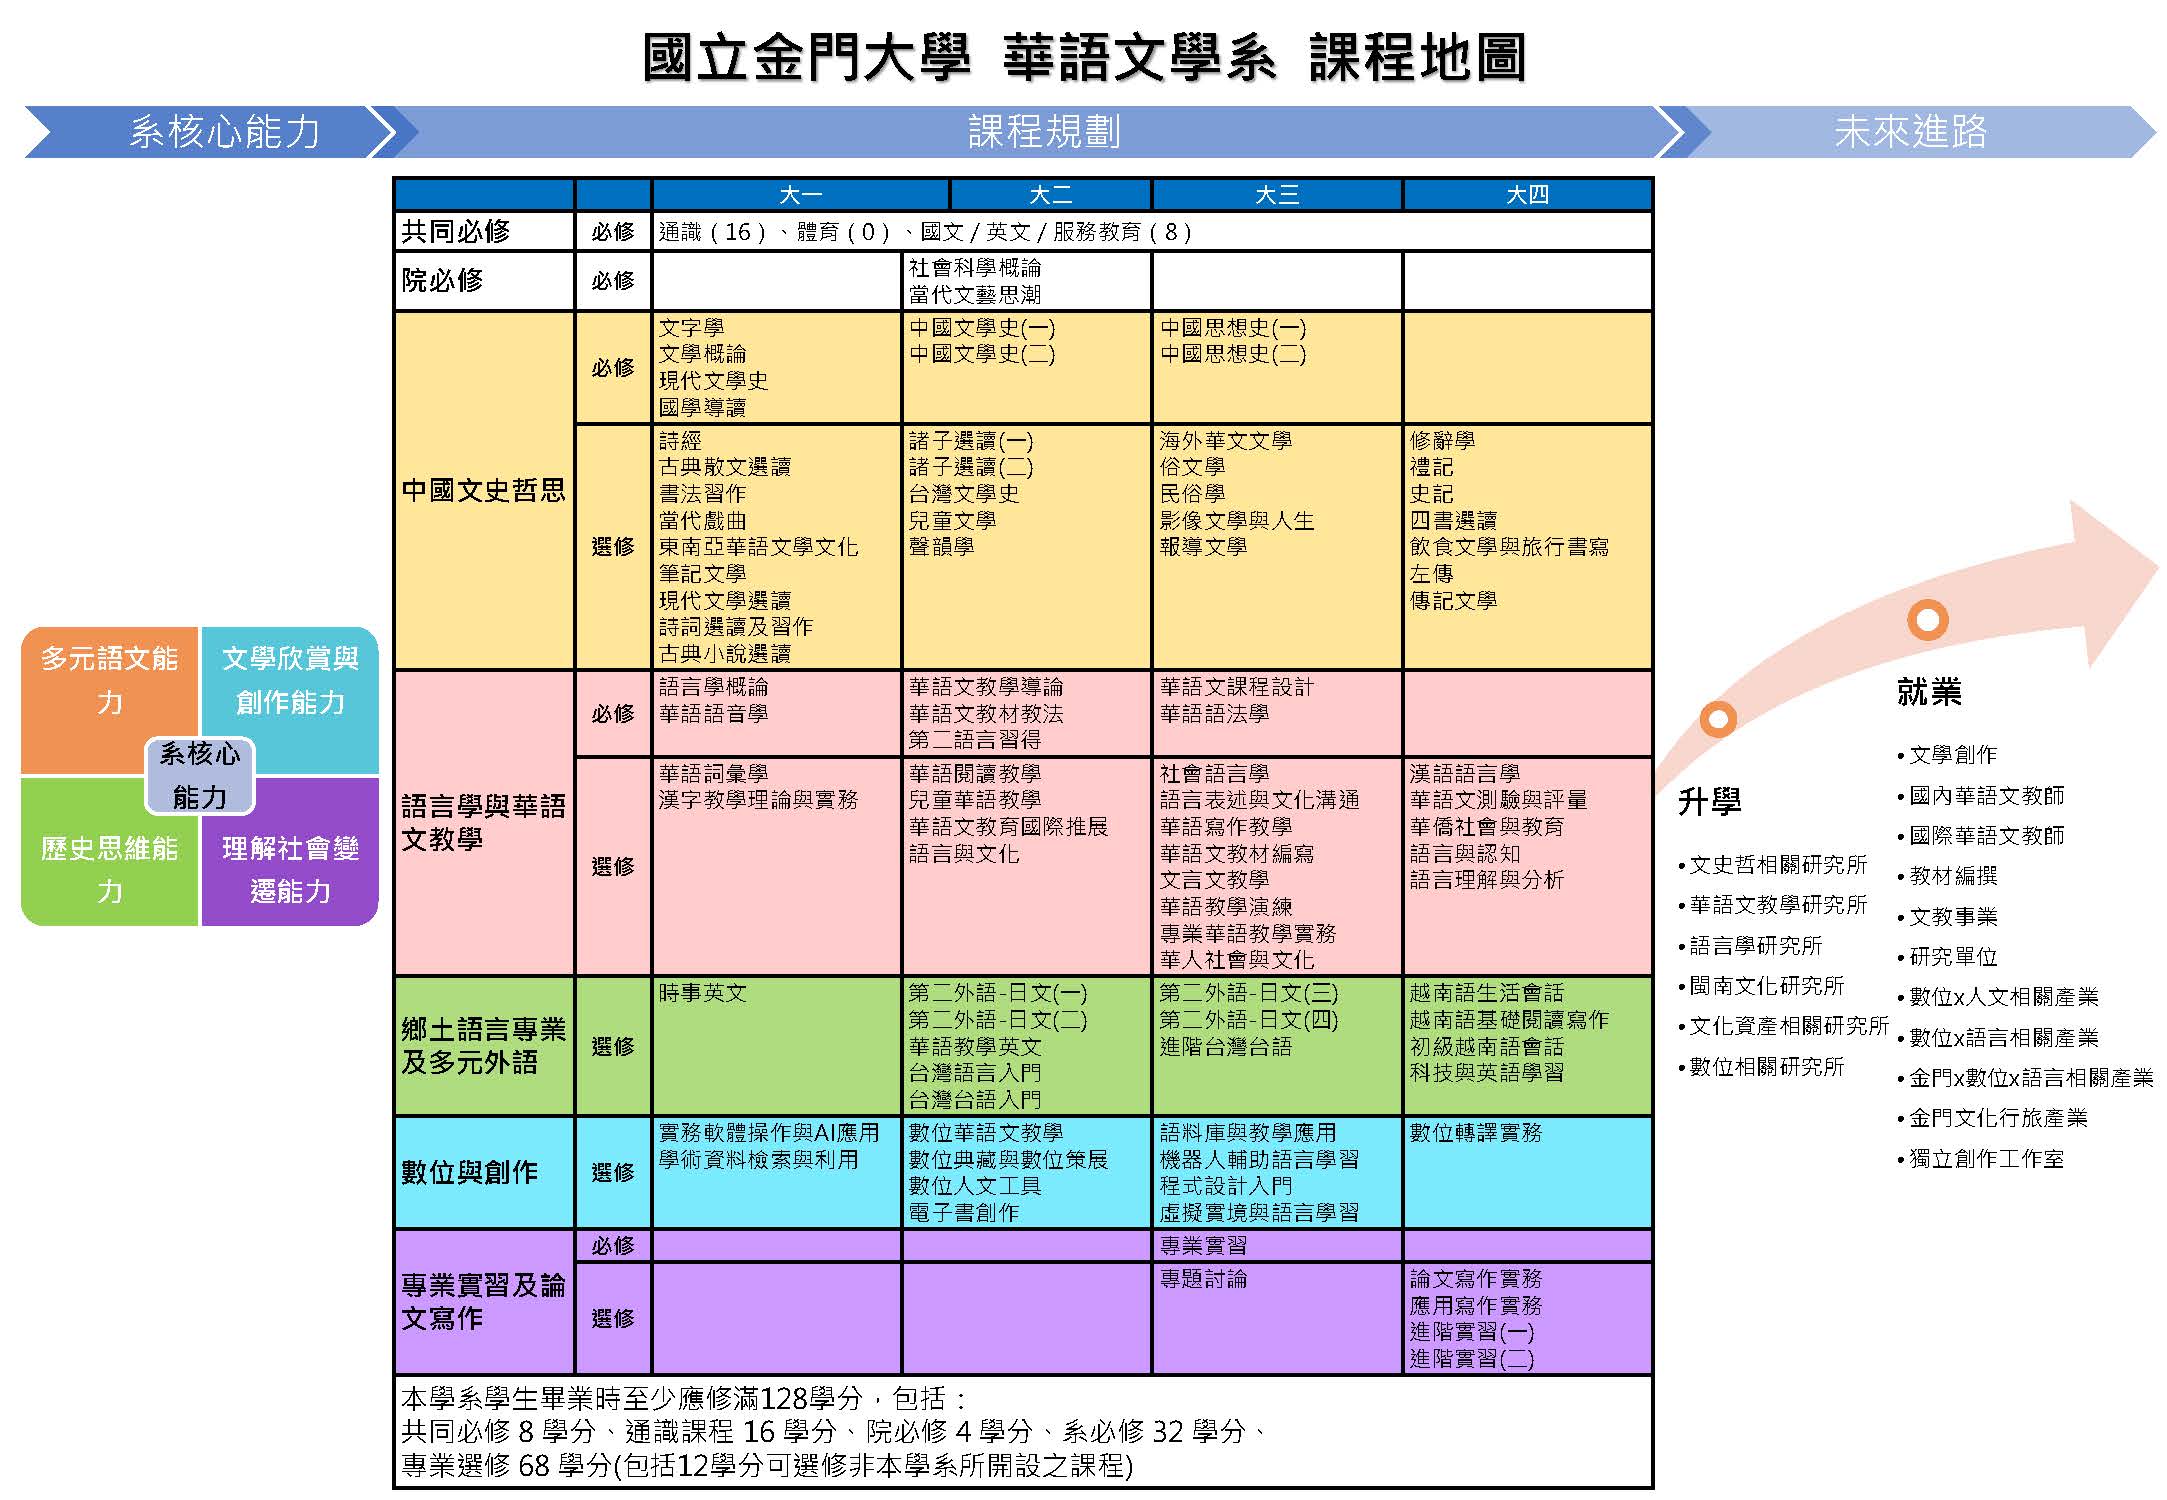Click the central 系核心能力 badge
The height and width of the screenshot is (1500, 2167).
coord(200,776)
